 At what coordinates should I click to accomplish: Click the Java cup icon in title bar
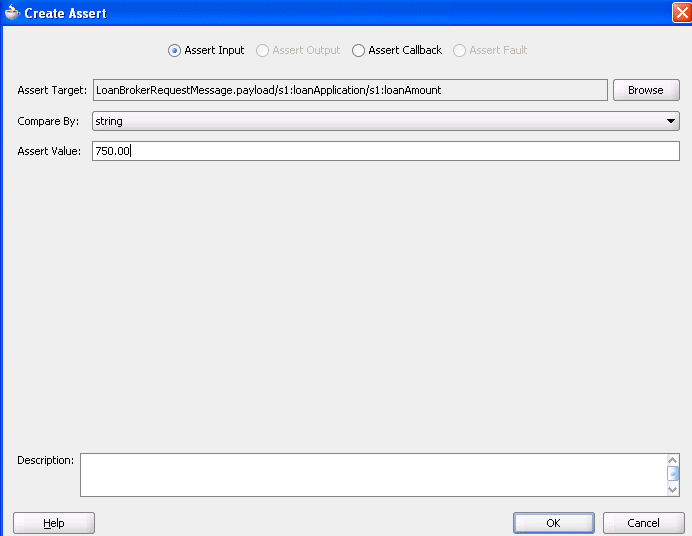click(x=12, y=13)
